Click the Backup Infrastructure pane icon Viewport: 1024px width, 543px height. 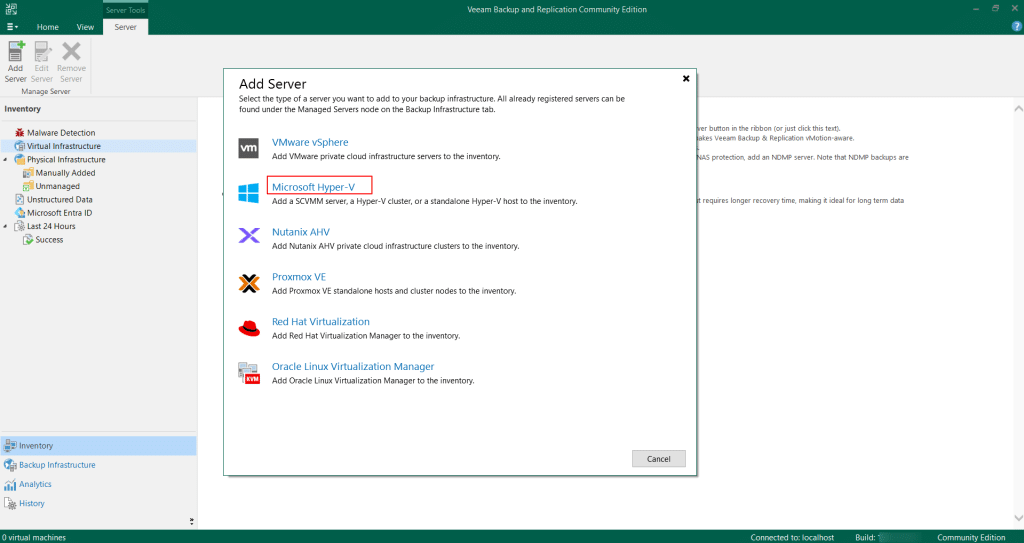[x=10, y=465]
